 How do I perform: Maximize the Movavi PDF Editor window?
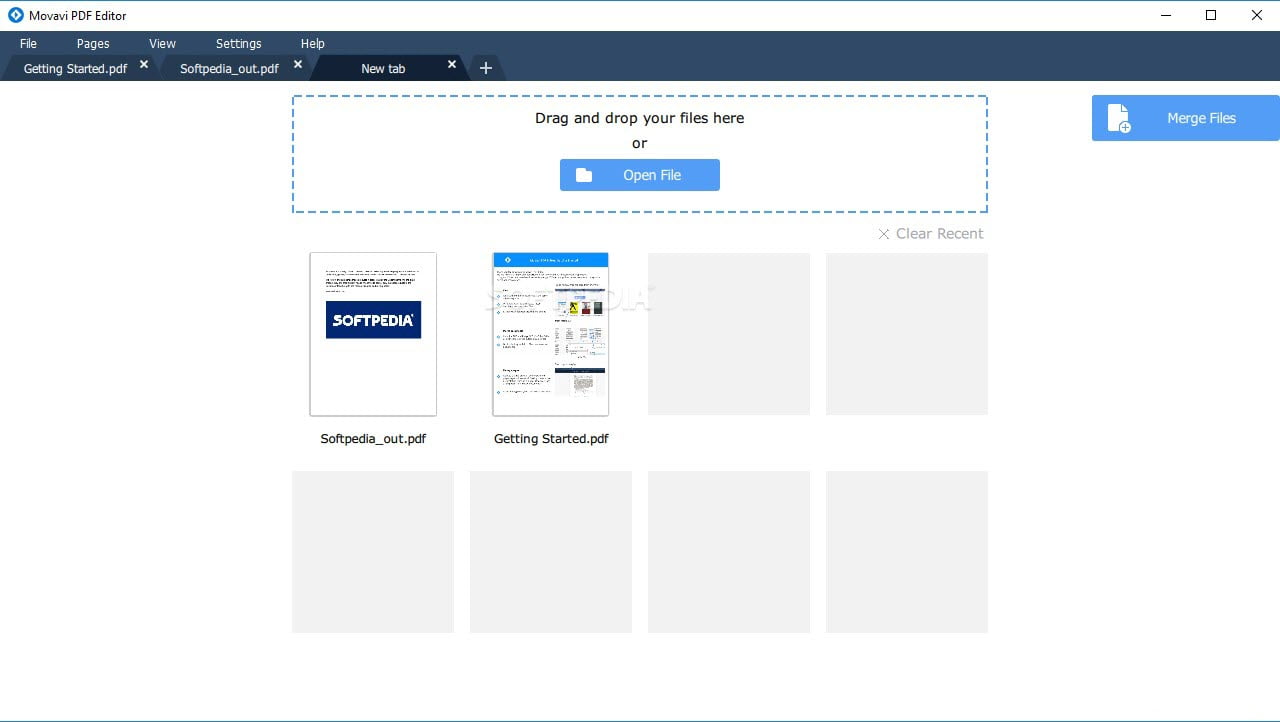[1211, 15]
